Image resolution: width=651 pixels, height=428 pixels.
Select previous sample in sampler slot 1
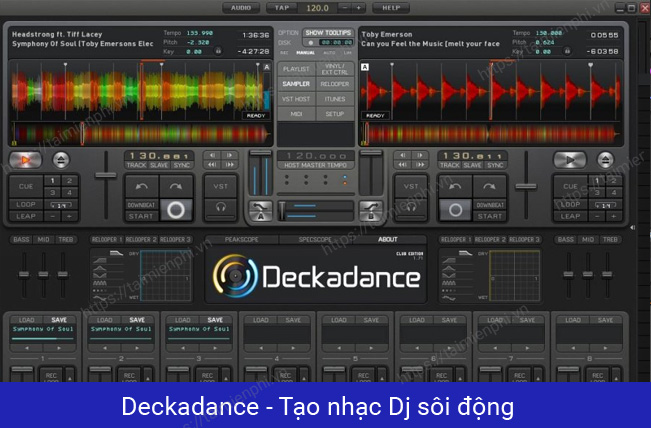pyautogui.click(x=27, y=348)
